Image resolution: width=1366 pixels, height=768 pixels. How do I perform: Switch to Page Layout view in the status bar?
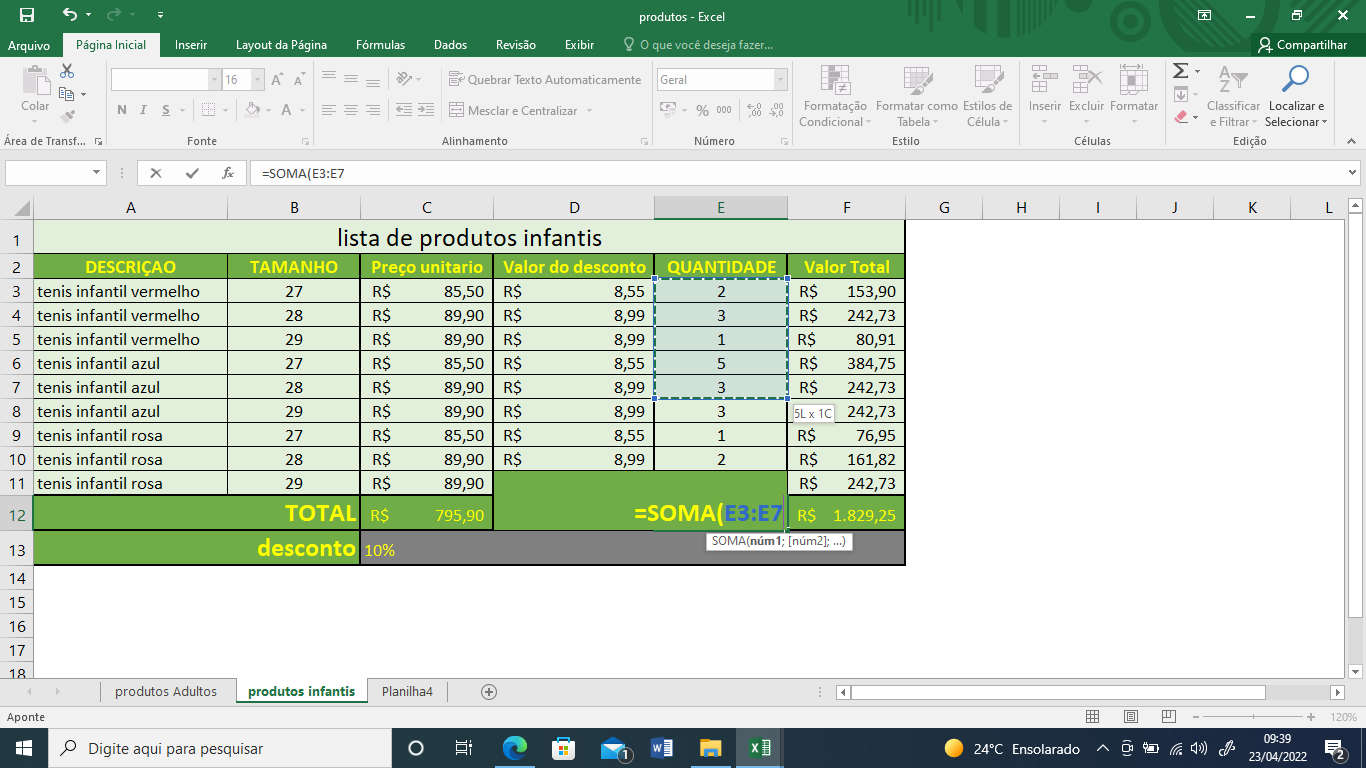point(1130,717)
